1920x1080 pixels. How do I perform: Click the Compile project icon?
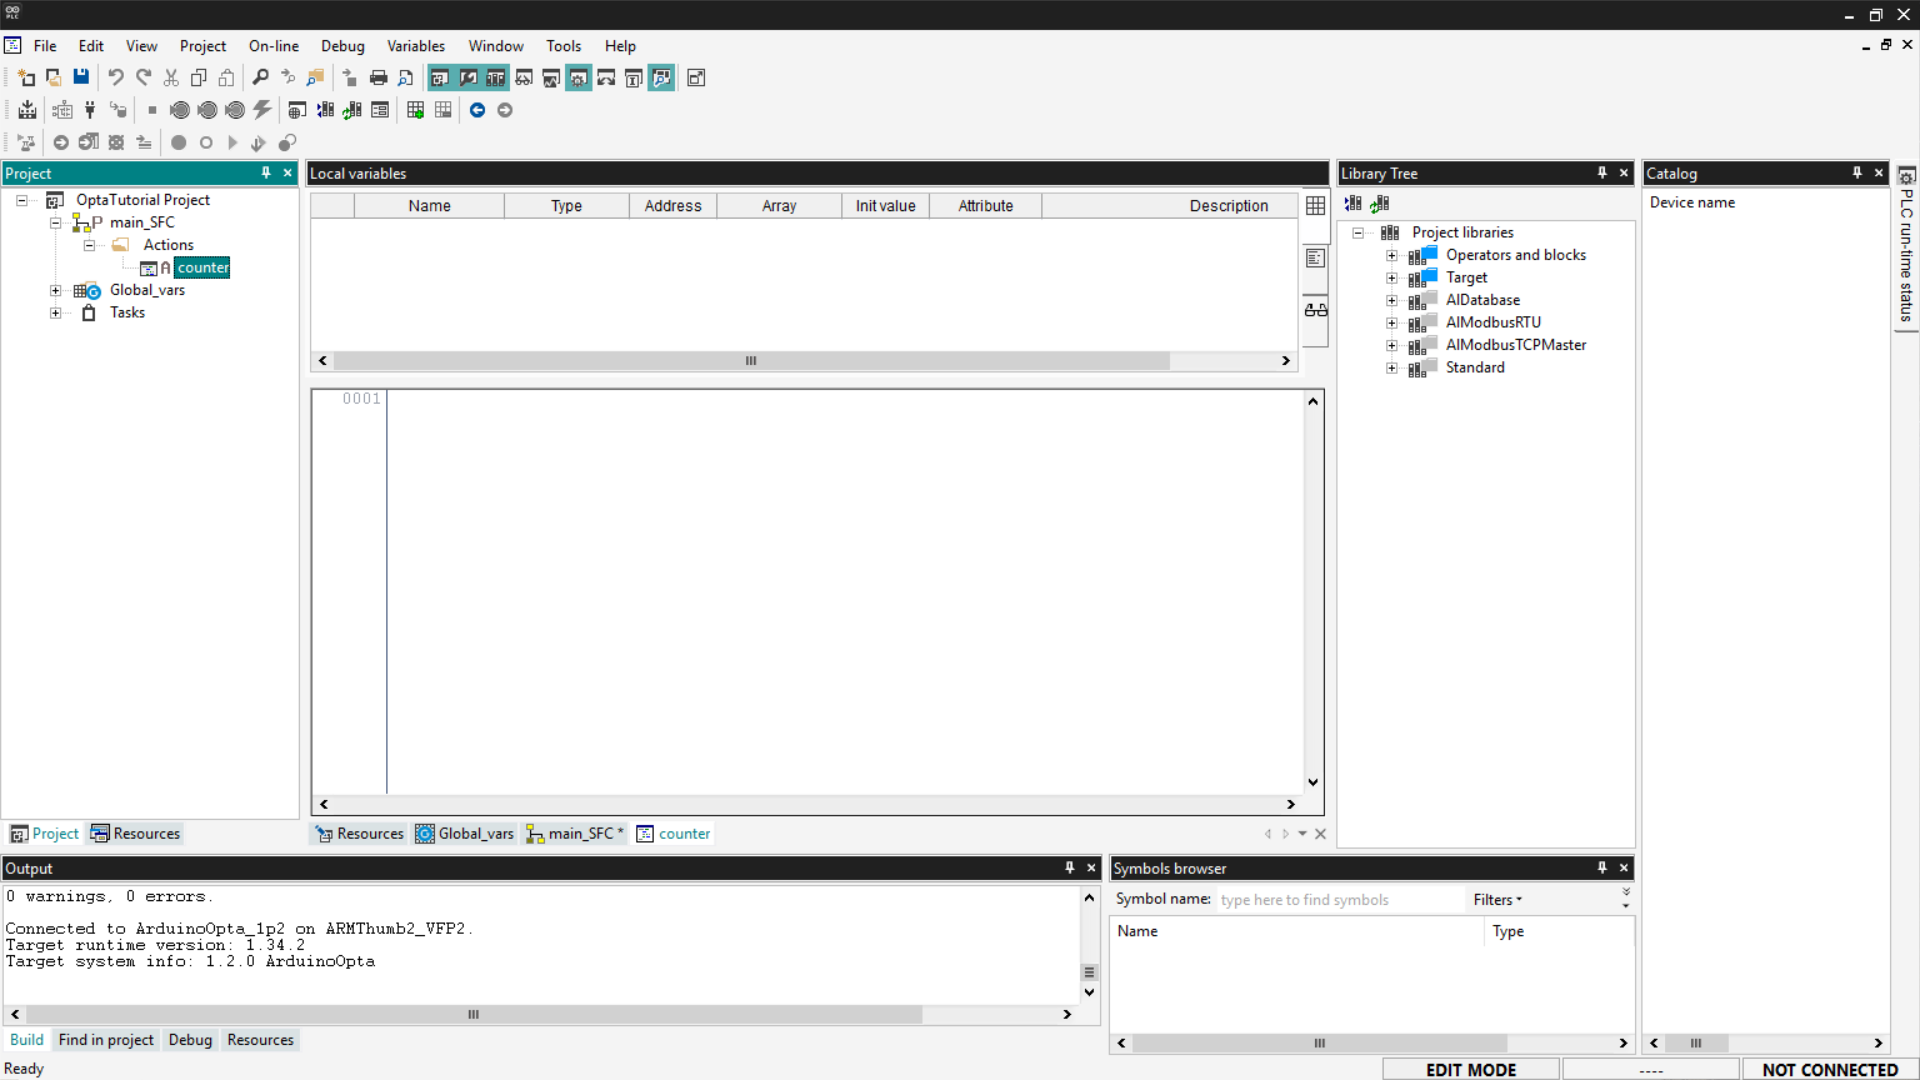point(28,110)
